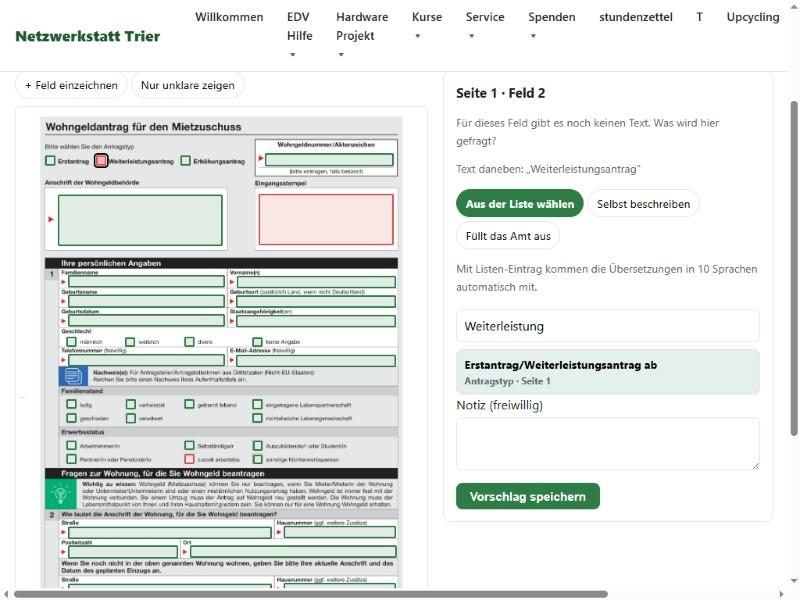The height and width of the screenshot is (600, 800).
Task: Click the Wohngeldnummer/Aktenzeichen field on the form
Action: pos(329,160)
